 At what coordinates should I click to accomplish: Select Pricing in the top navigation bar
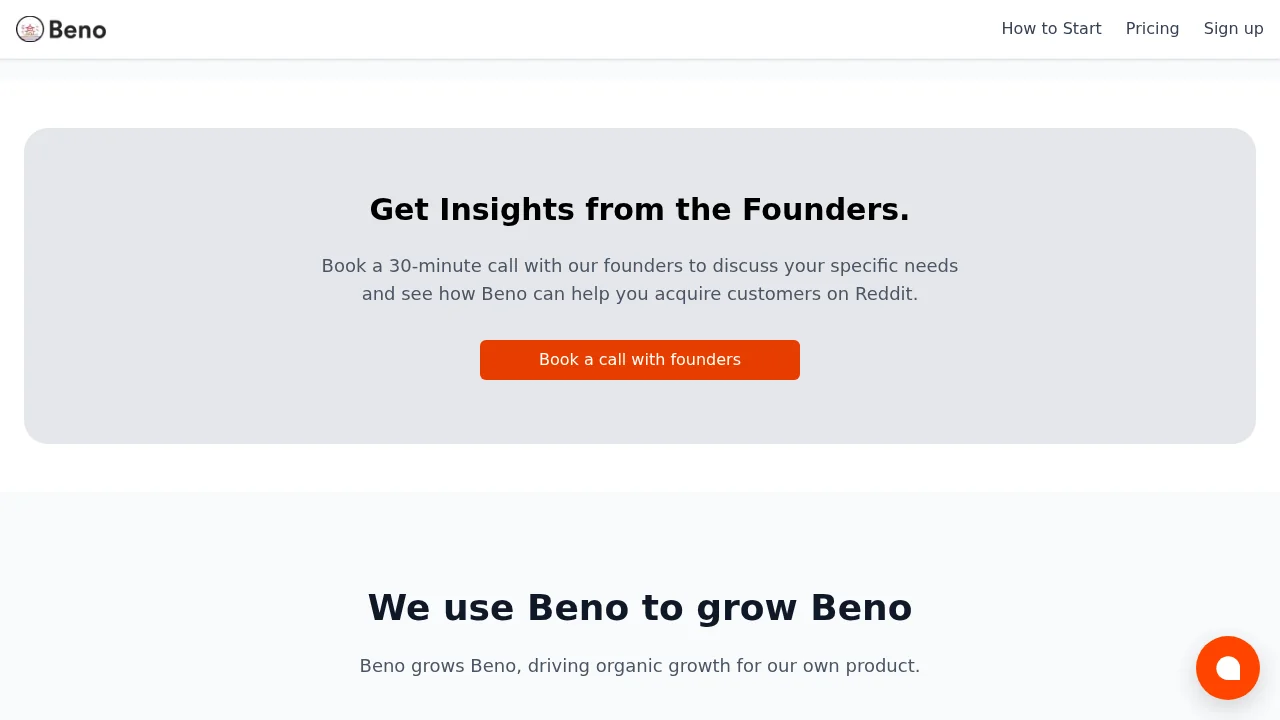coord(1152,28)
